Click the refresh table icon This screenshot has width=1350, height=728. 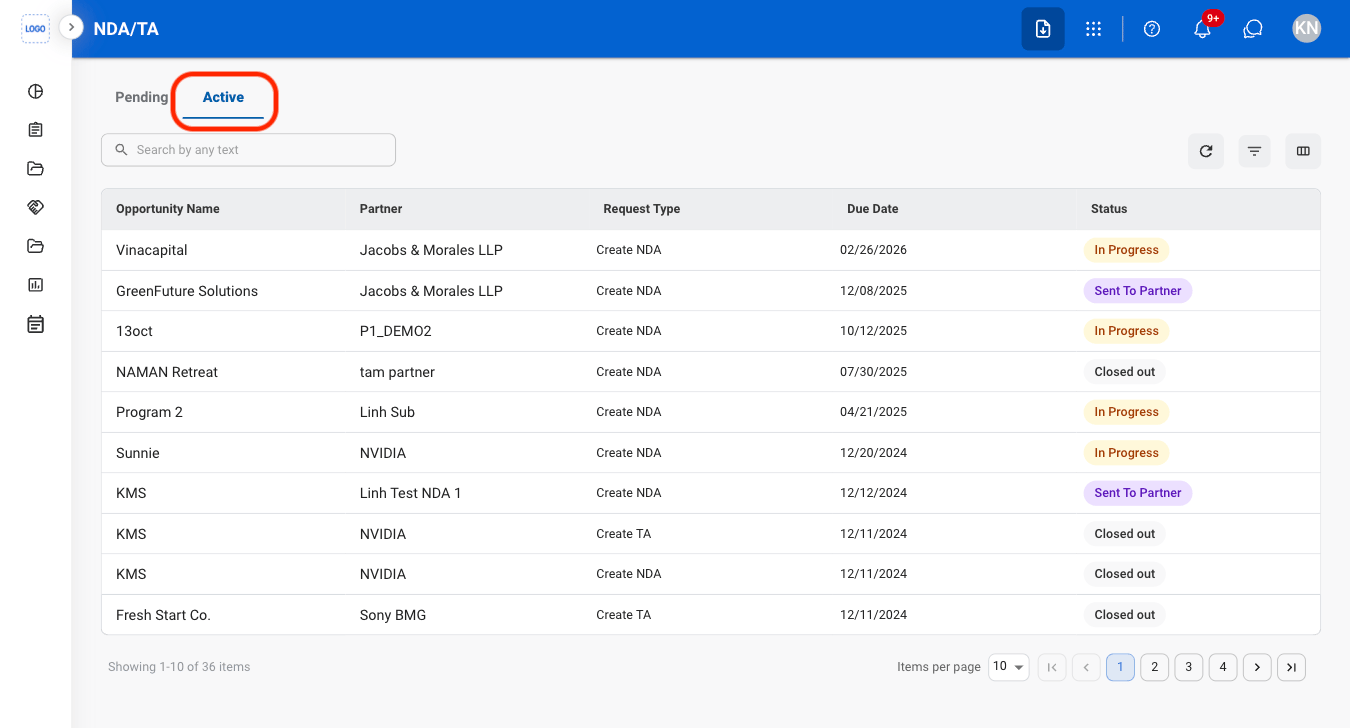1206,151
